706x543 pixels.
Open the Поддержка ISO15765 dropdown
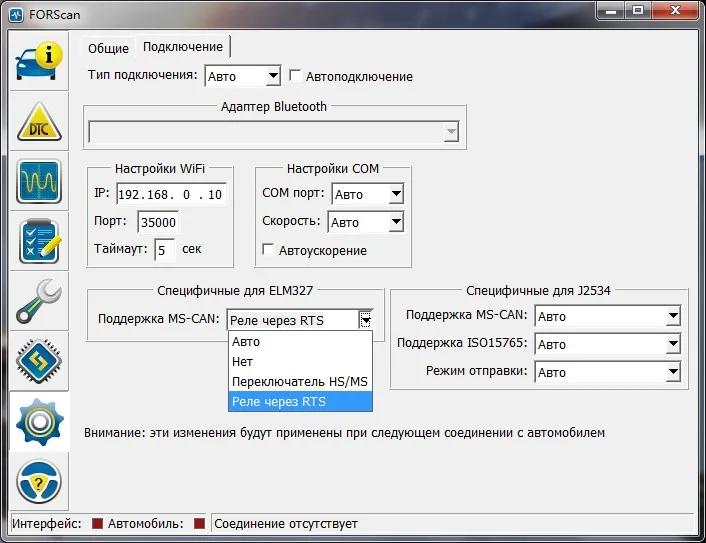(x=607, y=344)
